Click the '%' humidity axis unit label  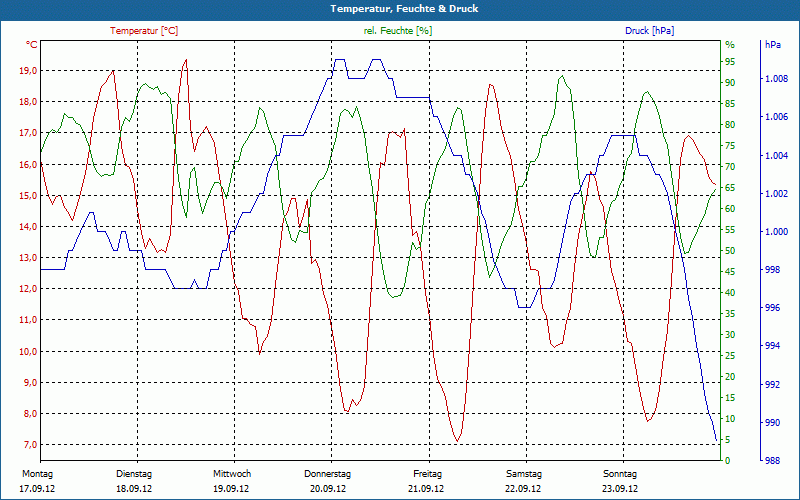point(730,45)
